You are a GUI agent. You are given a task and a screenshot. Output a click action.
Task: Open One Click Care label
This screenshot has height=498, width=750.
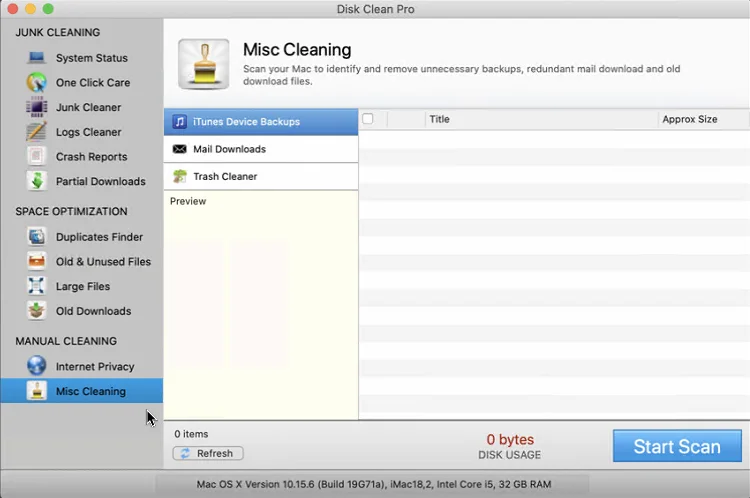tap(93, 82)
